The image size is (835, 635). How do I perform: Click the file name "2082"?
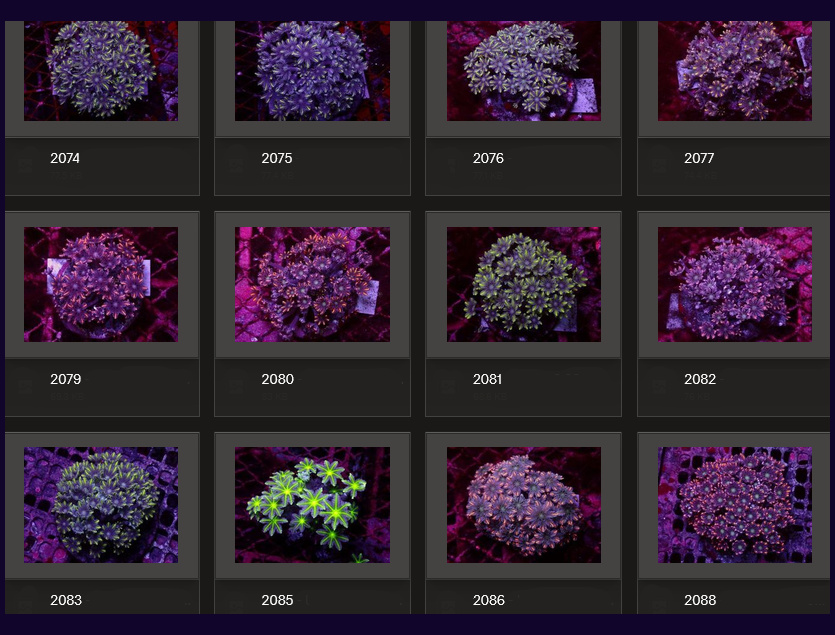pos(700,379)
